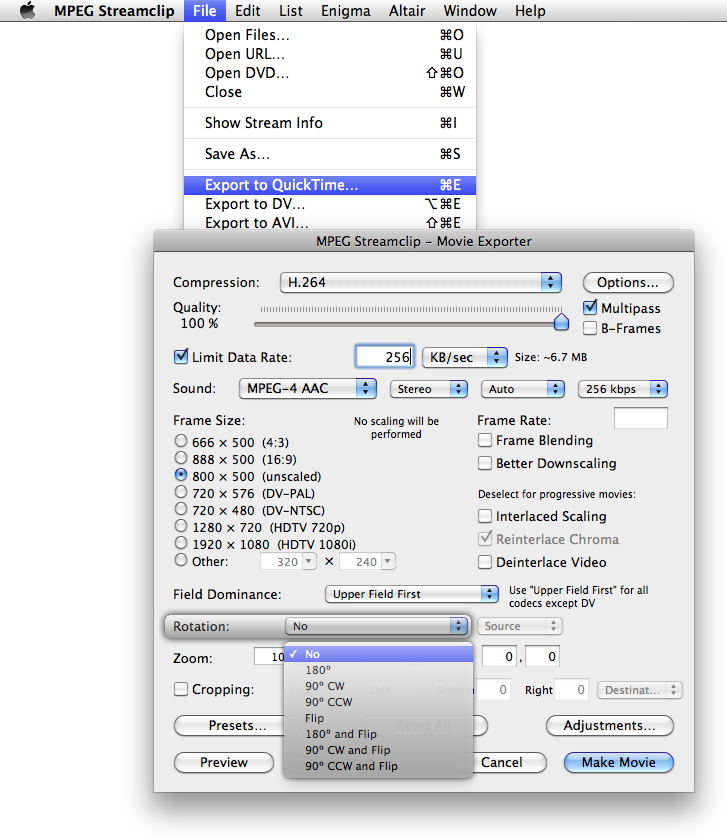Uncheck the Multipass checkbox
Viewport: 727px width, 840px height.
[x=590, y=308]
